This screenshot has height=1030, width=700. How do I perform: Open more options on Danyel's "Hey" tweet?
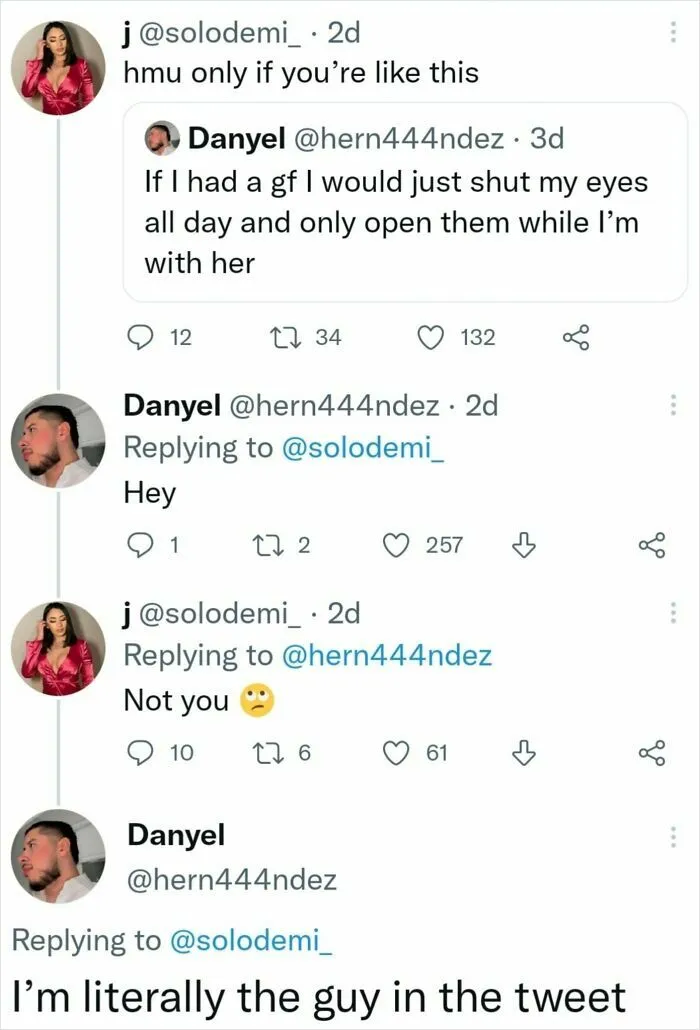coord(672,405)
